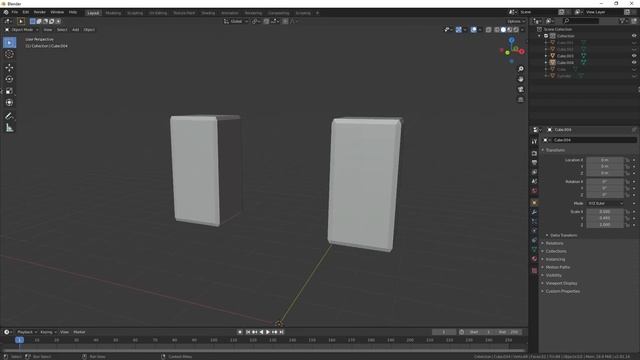Switch to the Sculpting workspace tab
The width and height of the screenshot is (640, 360).
[x=135, y=13]
